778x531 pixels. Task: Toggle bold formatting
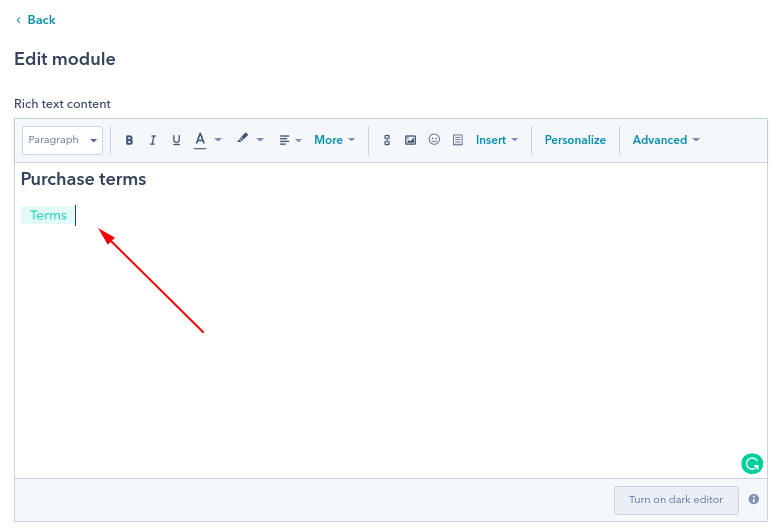click(x=129, y=141)
